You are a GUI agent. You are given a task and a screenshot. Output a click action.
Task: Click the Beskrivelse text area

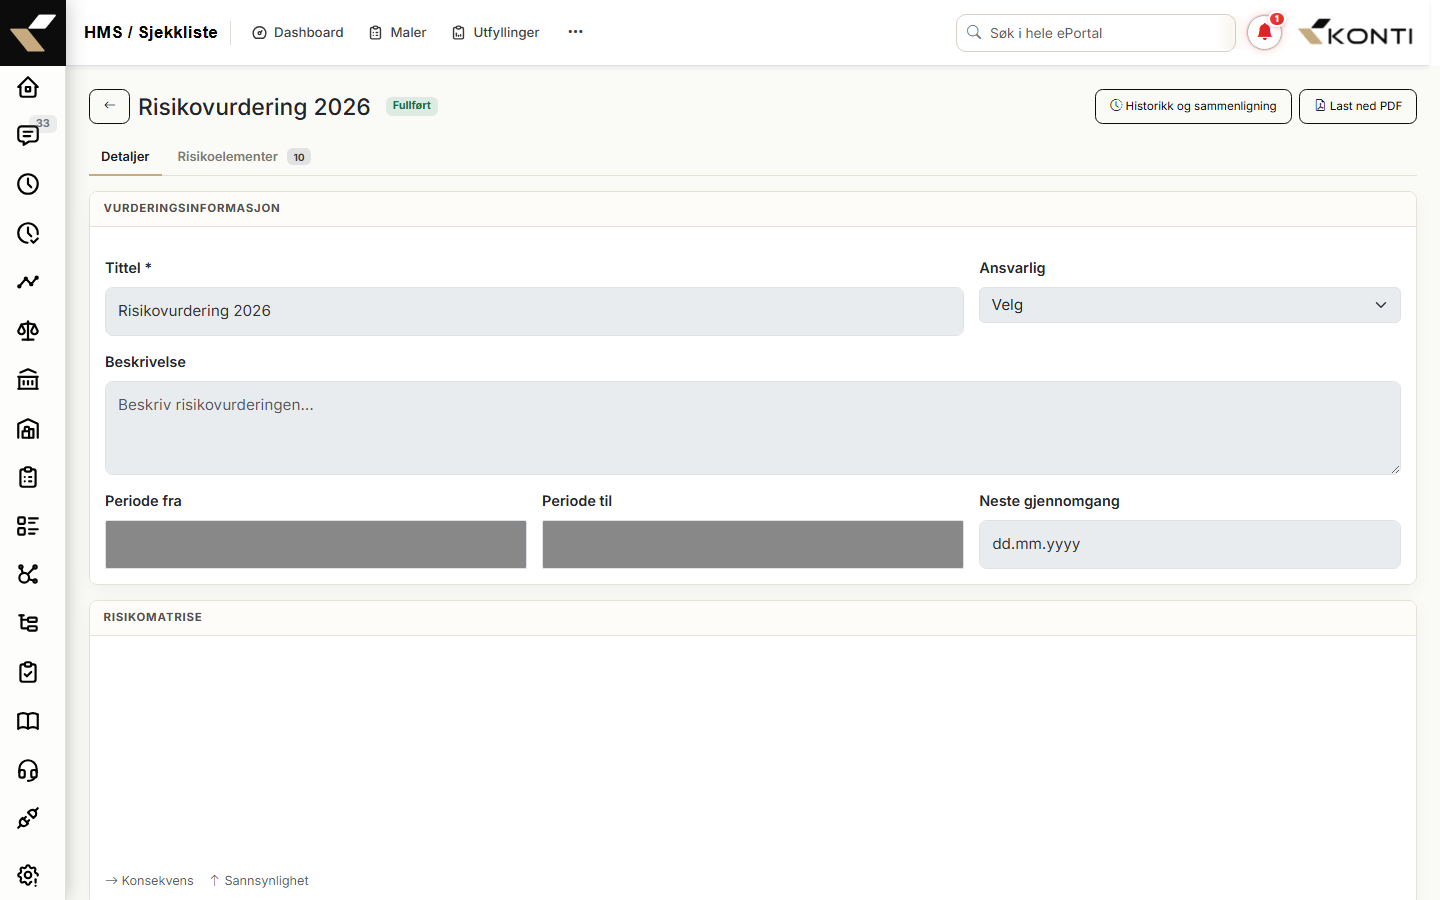[x=753, y=428]
